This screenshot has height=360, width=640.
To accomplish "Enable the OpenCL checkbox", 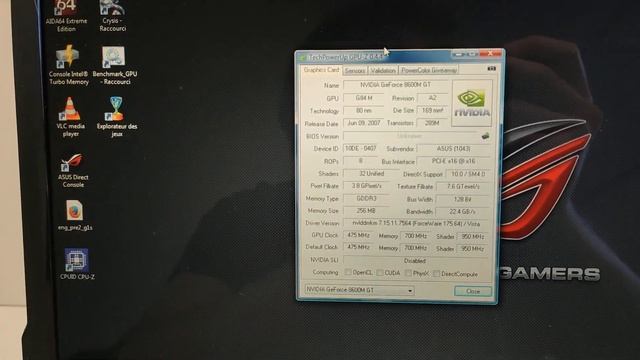I will click(x=348, y=272).
